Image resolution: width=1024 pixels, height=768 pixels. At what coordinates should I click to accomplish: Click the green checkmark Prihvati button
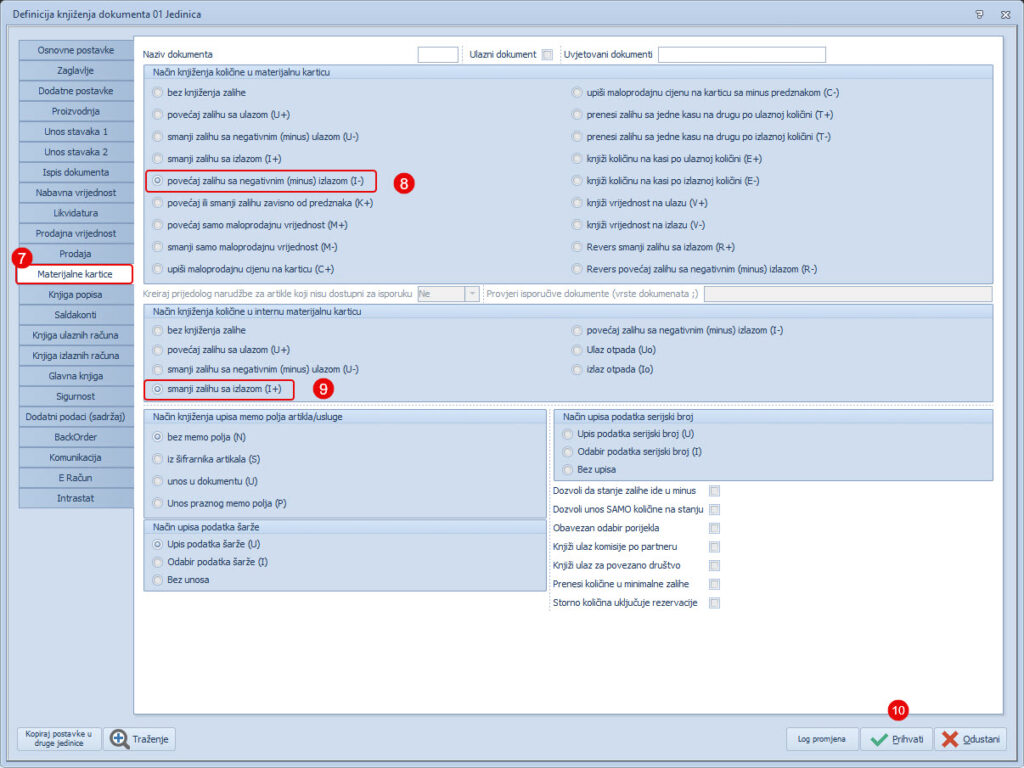pyautogui.click(x=895, y=739)
